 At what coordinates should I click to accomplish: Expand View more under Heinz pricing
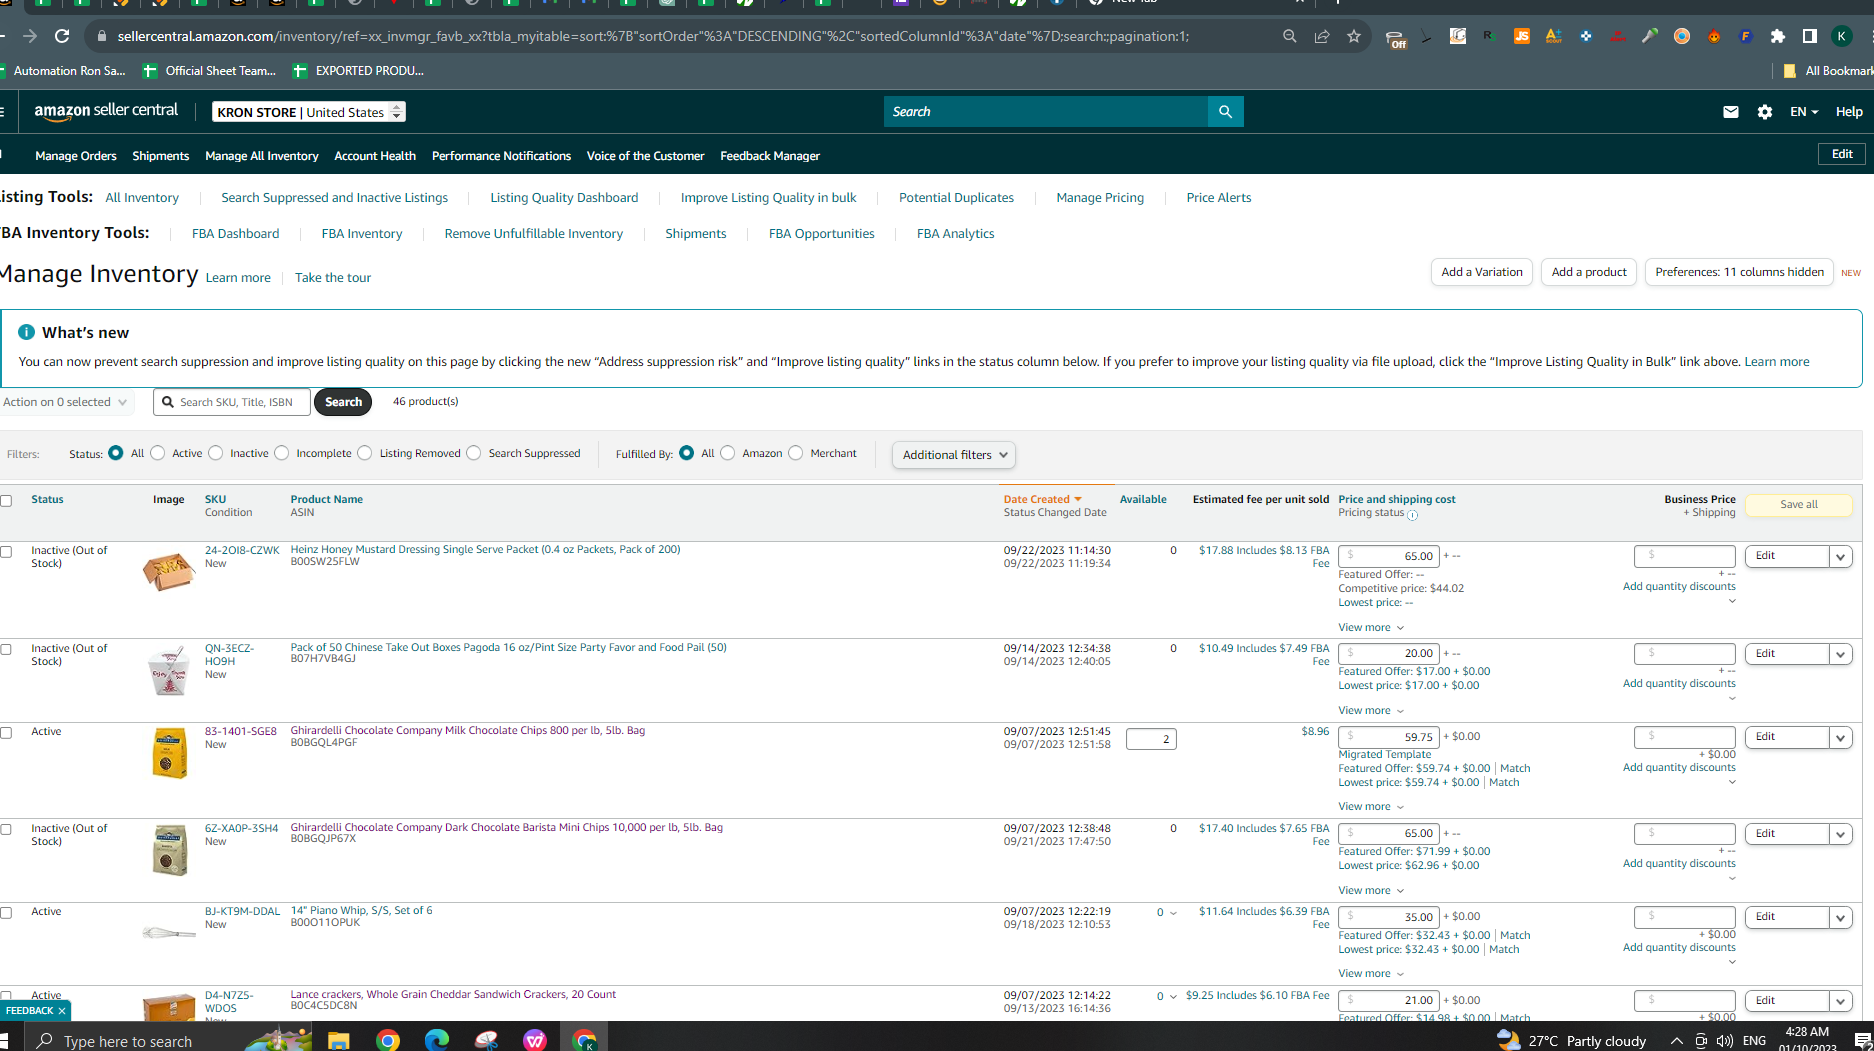1371,628
